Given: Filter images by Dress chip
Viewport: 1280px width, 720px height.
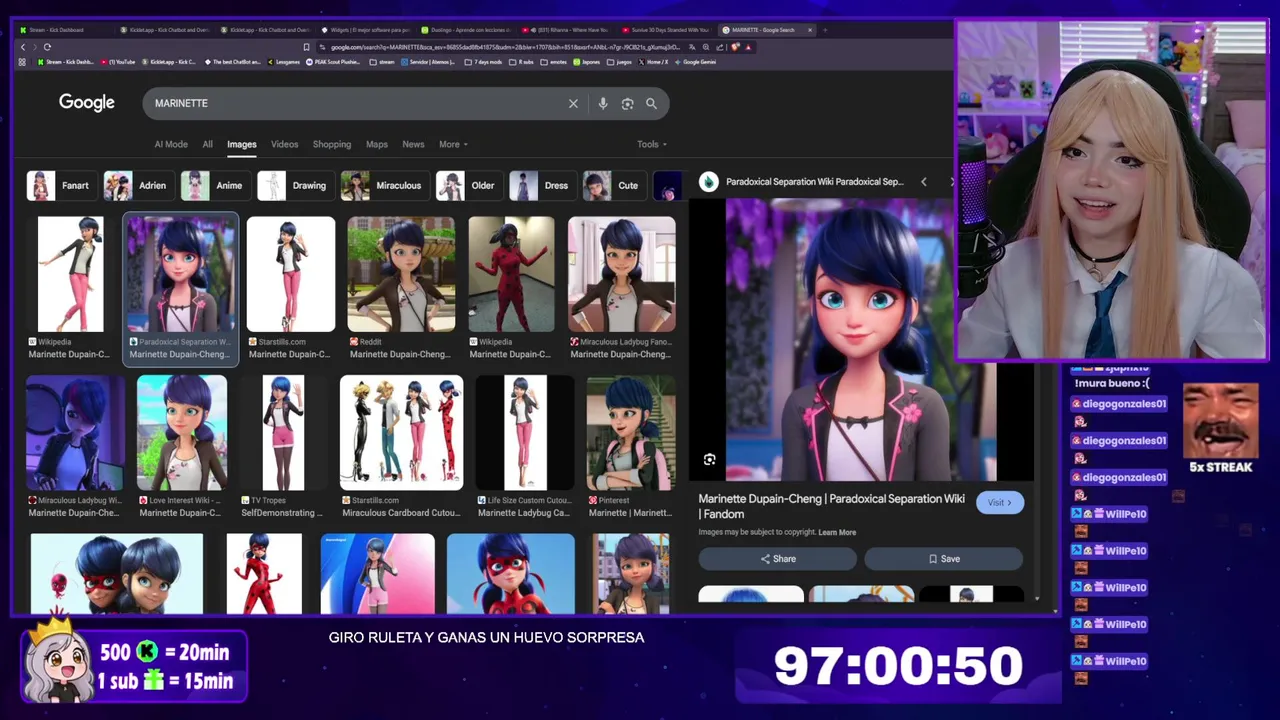Looking at the screenshot, I should [x=541, y=186].
